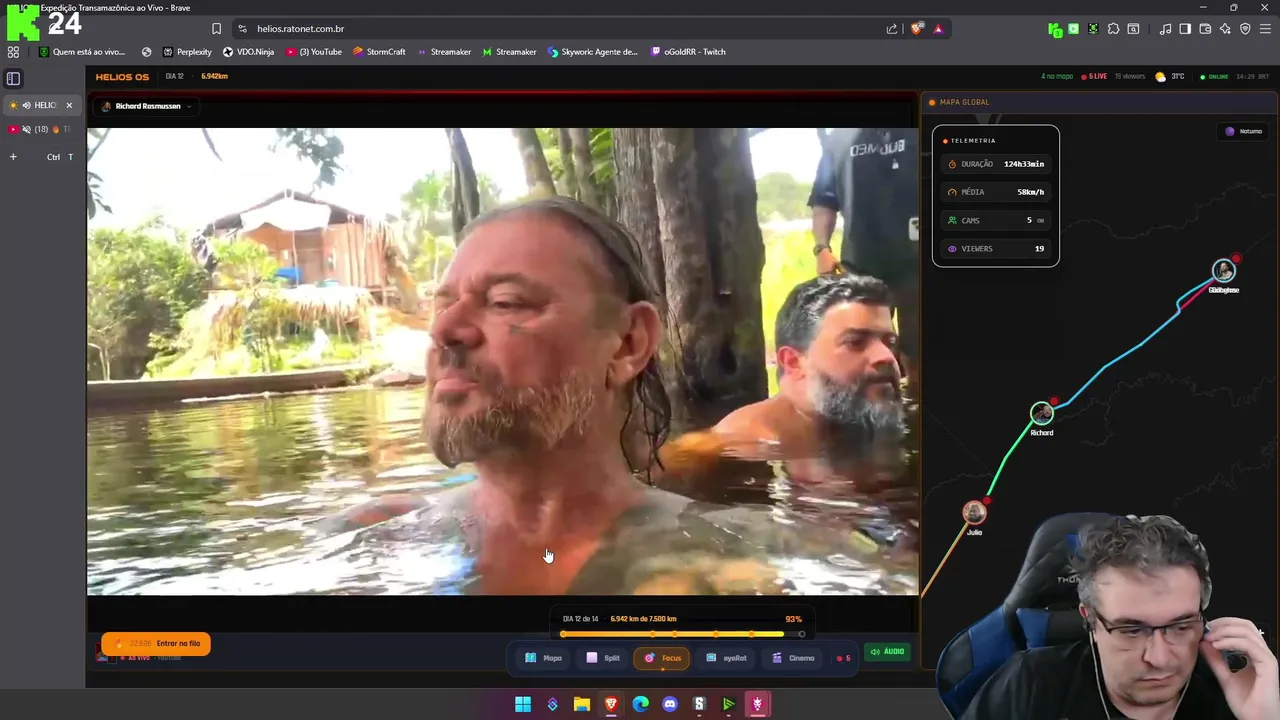The width and height of the screenshot is (1280, 720).
Task: Open Microsoft Edge from the taskbar
Action: click(641, 704)
